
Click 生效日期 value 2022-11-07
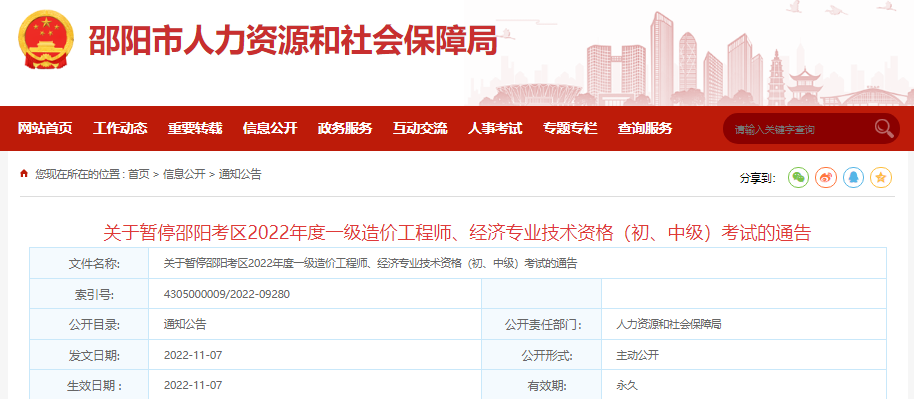[193, 385]
